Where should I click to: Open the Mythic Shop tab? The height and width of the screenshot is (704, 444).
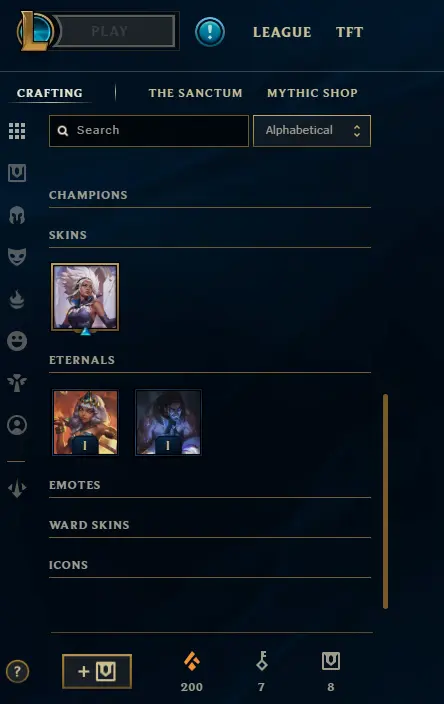click(x=312, y=93)
